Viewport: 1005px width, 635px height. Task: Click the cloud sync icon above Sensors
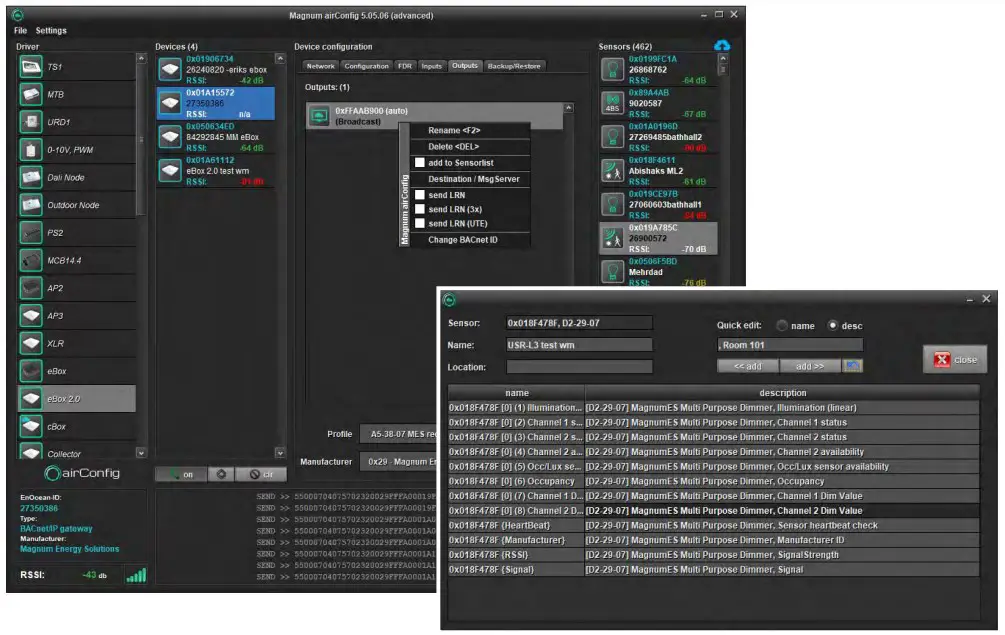click(x=722, y=46)
